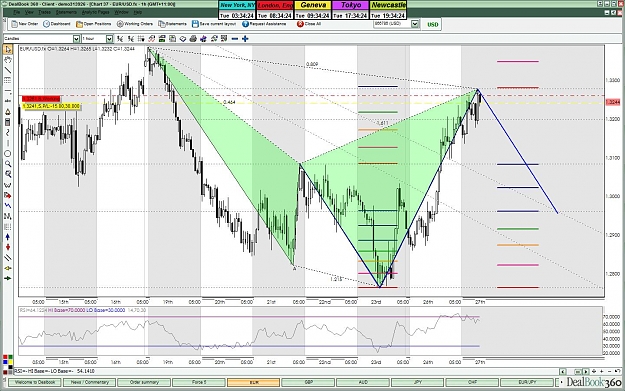Click the blue plus zoom in icon
Image resolution: width=625 pixels, height=391 pixels.
pos(245,39)
